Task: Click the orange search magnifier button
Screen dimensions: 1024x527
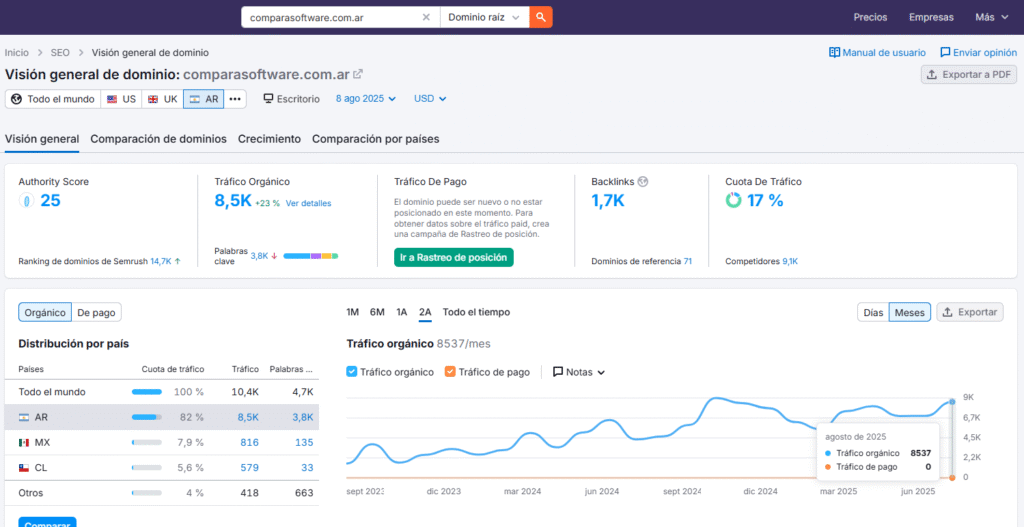Action: pos(541,17)
